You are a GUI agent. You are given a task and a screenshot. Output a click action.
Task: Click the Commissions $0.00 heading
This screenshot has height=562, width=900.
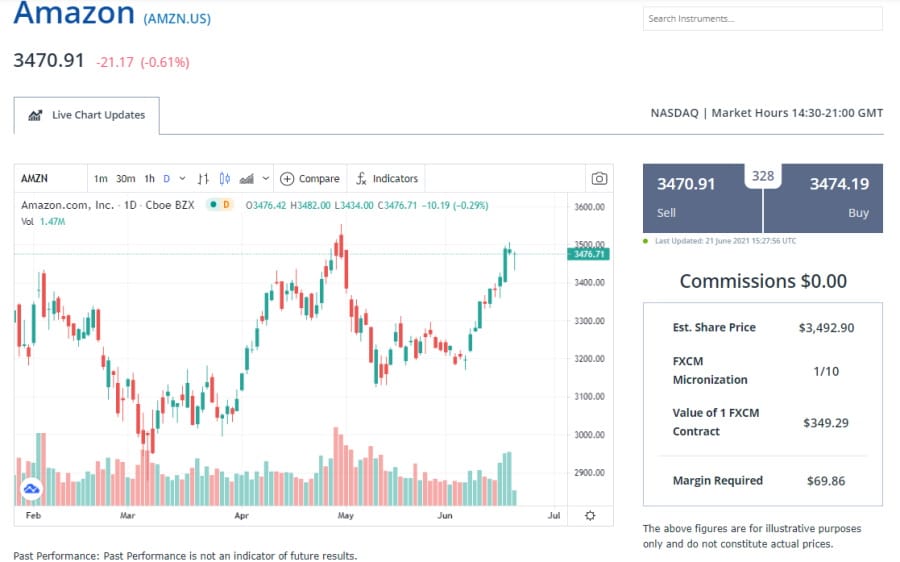pos(763,281)
